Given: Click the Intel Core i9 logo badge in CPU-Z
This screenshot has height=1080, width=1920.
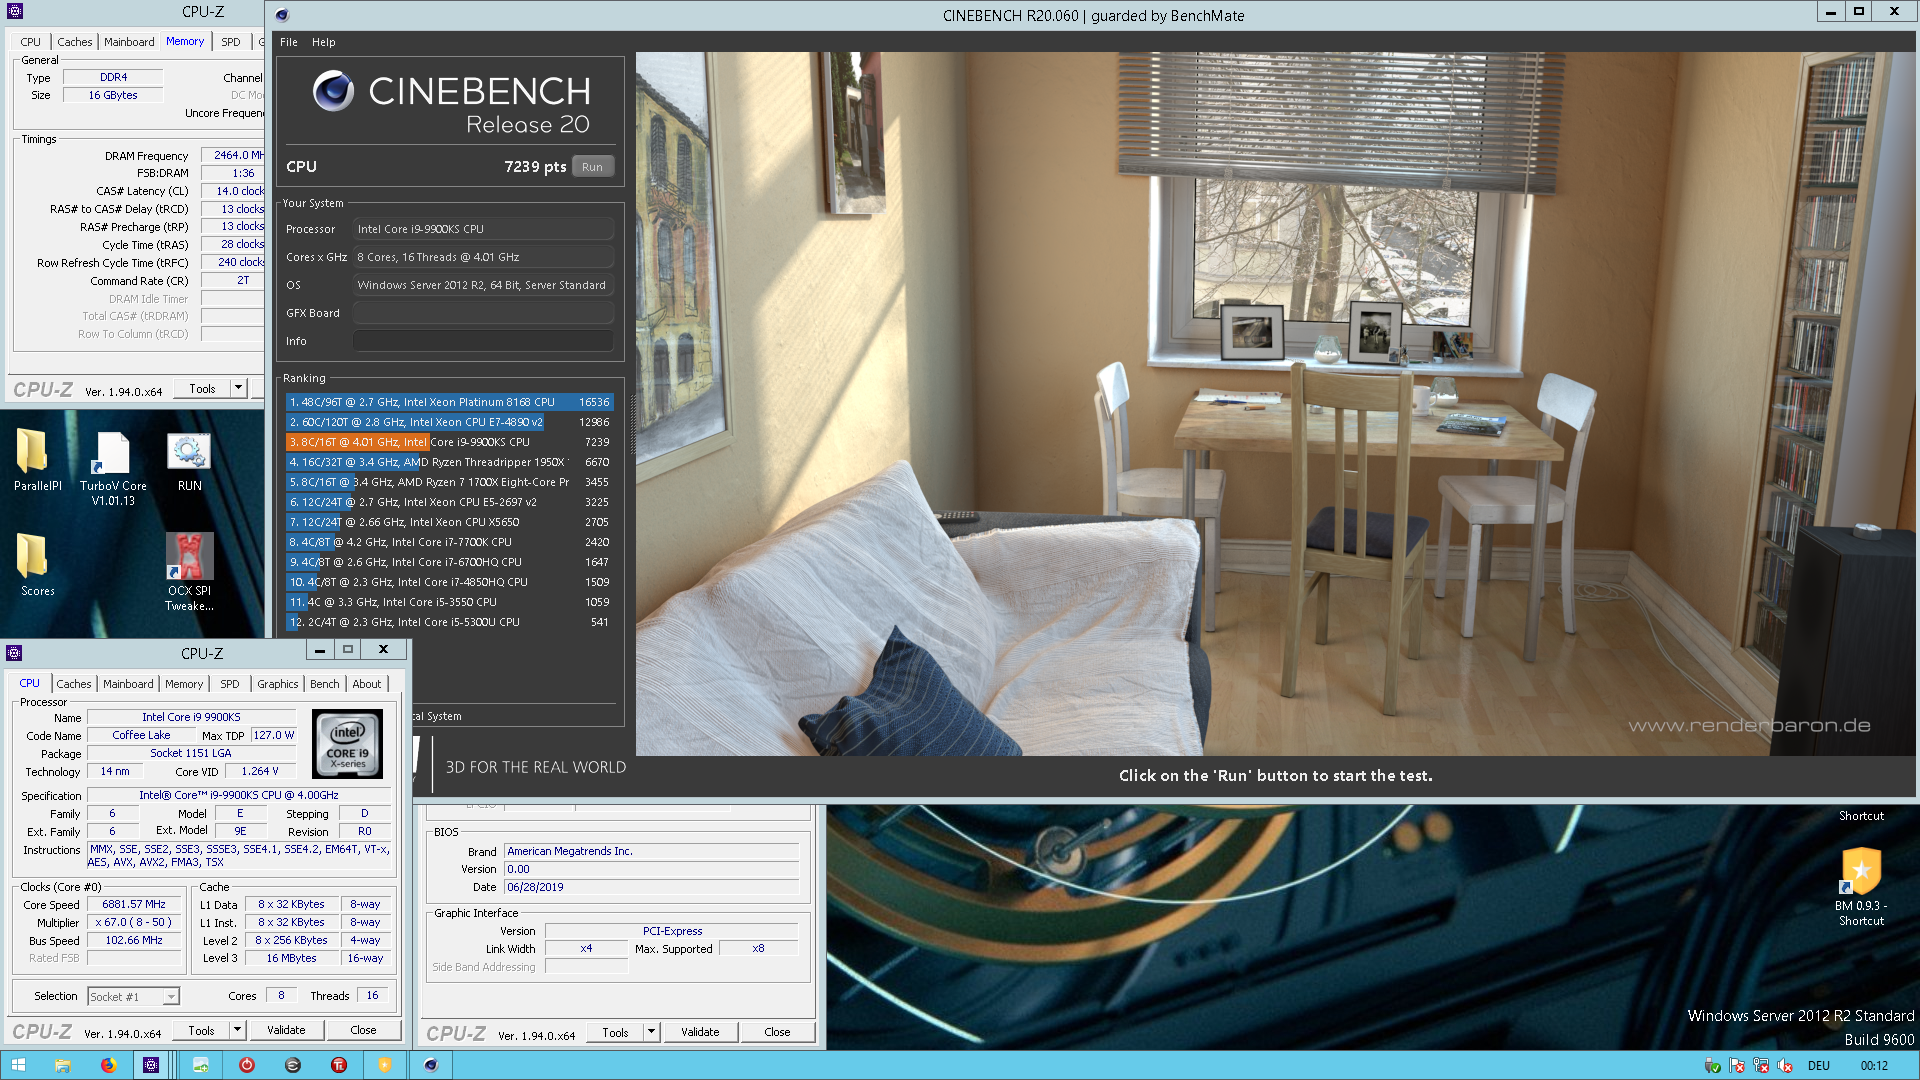Looking at the screenshot, I should point(347,744).
